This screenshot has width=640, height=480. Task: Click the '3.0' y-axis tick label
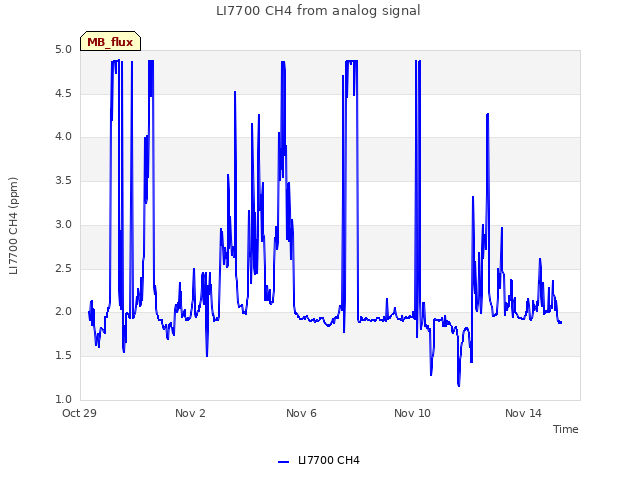click(x=63, y=224)
